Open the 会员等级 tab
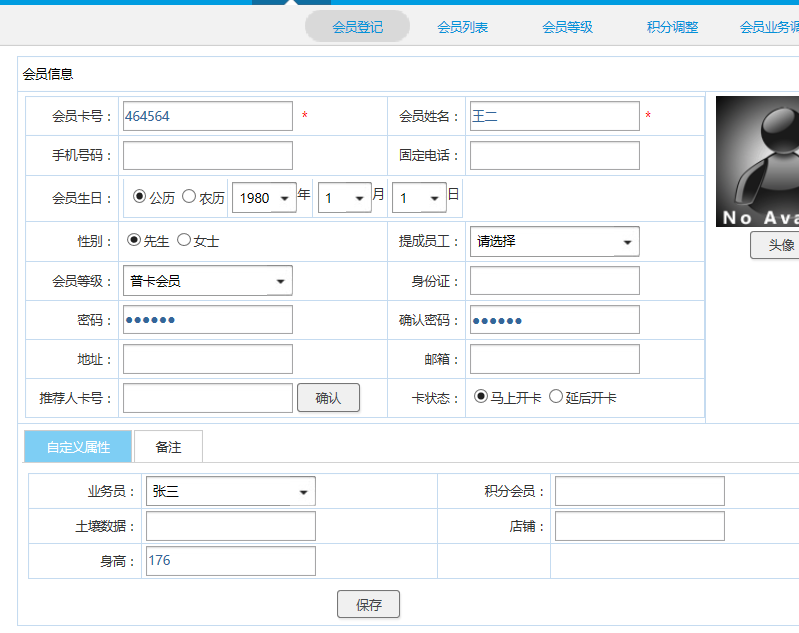This screenshot has height=633, width=799. click(x=567, y=27)
